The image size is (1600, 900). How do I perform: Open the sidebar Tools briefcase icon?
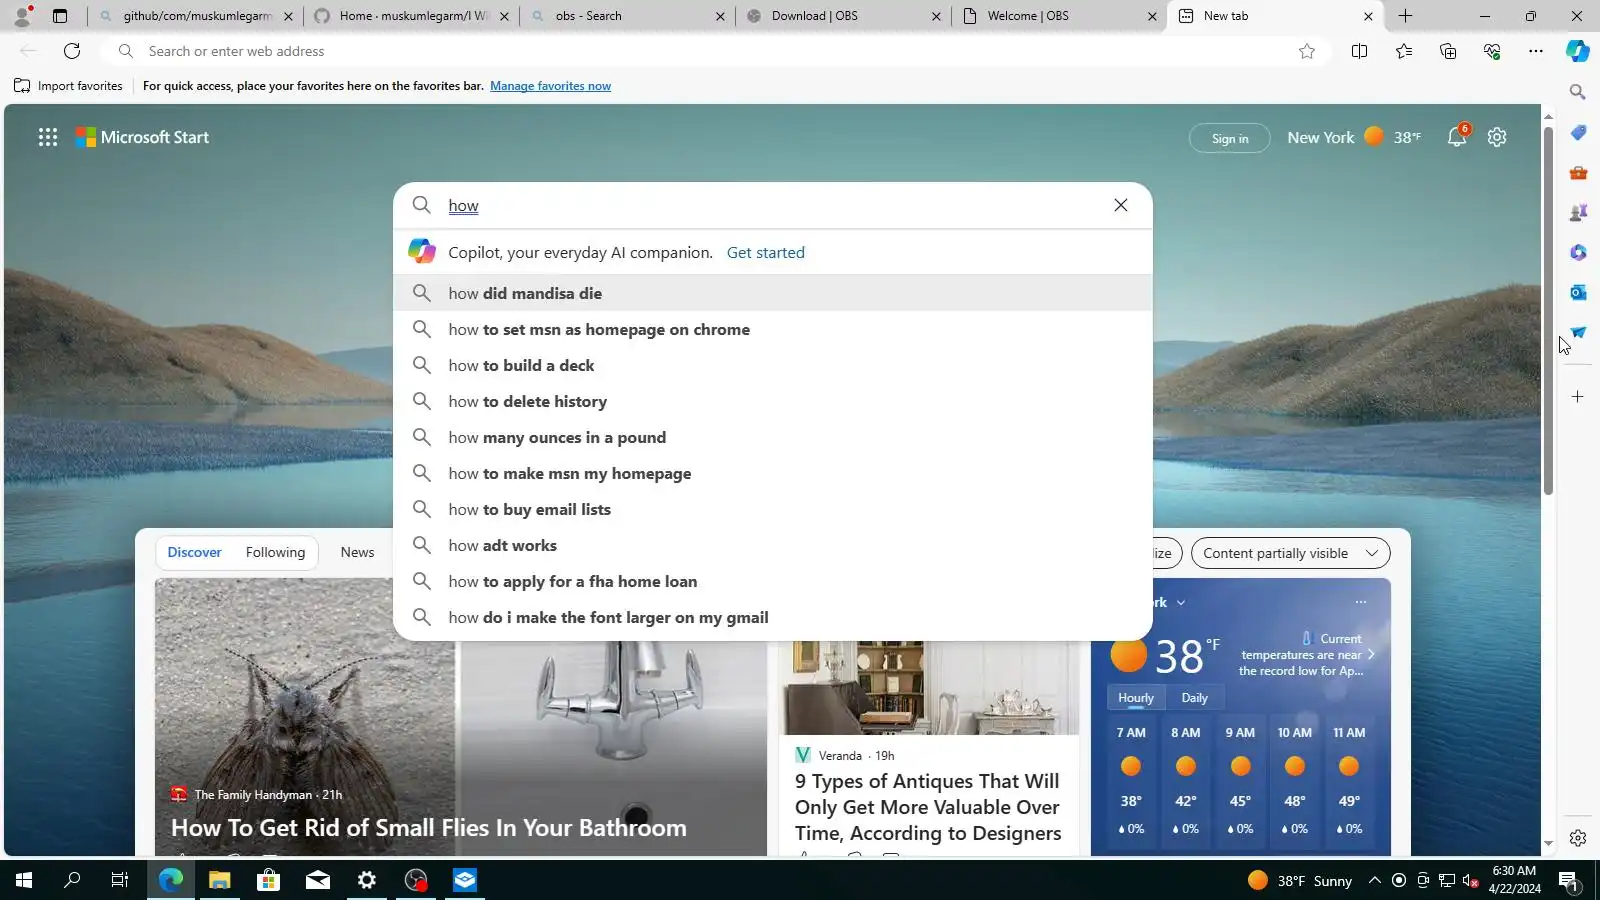(x=1578, y=173)
